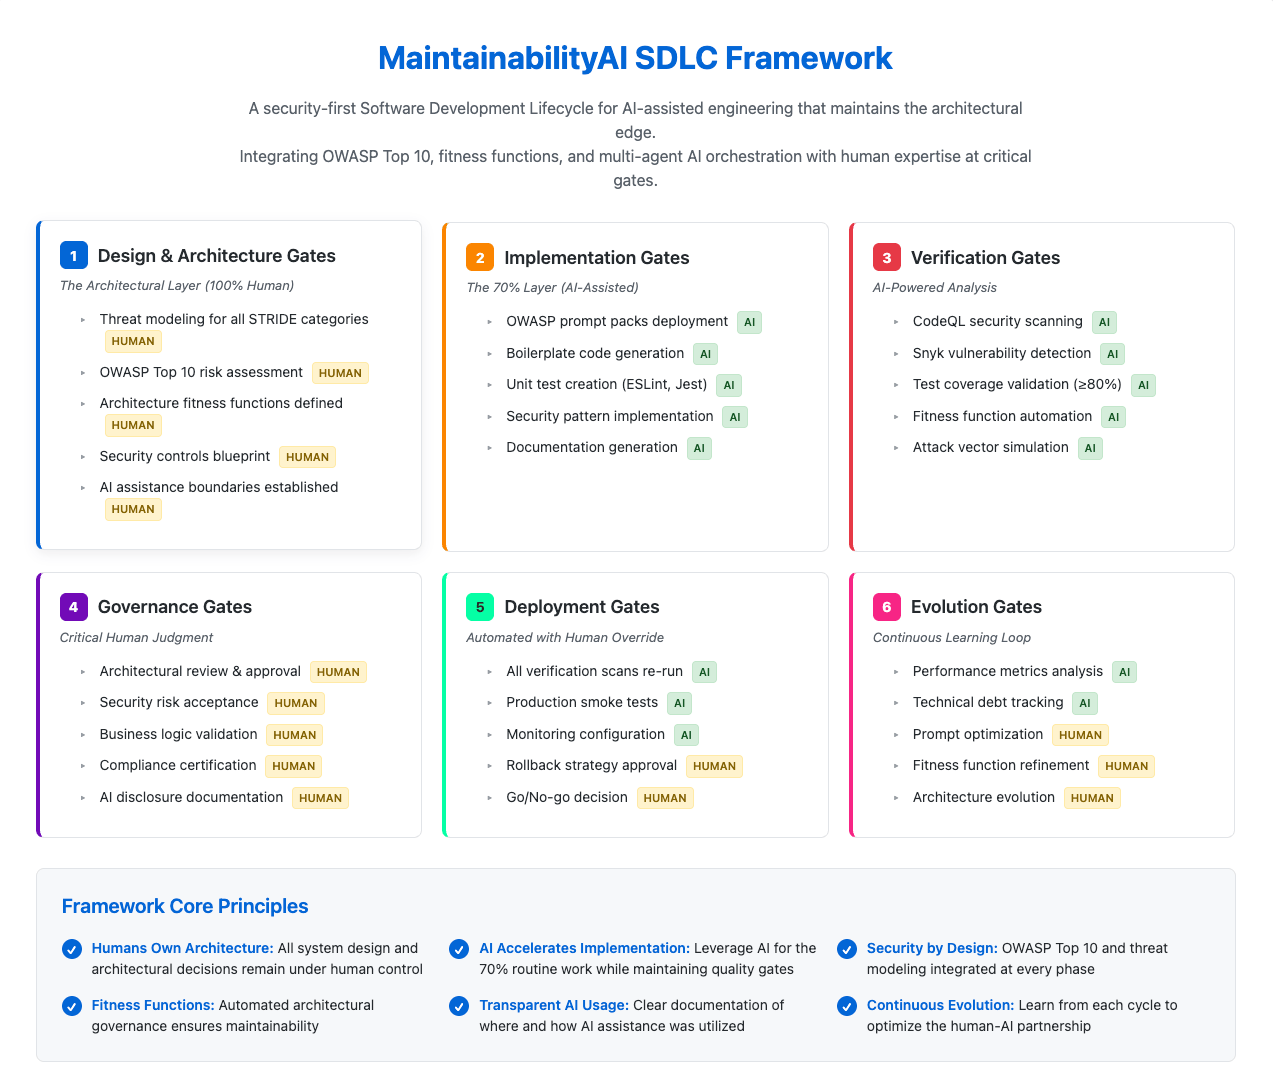
Task: Click the AI tag next to CodeQL security scanning
Action: [1104, 322]
